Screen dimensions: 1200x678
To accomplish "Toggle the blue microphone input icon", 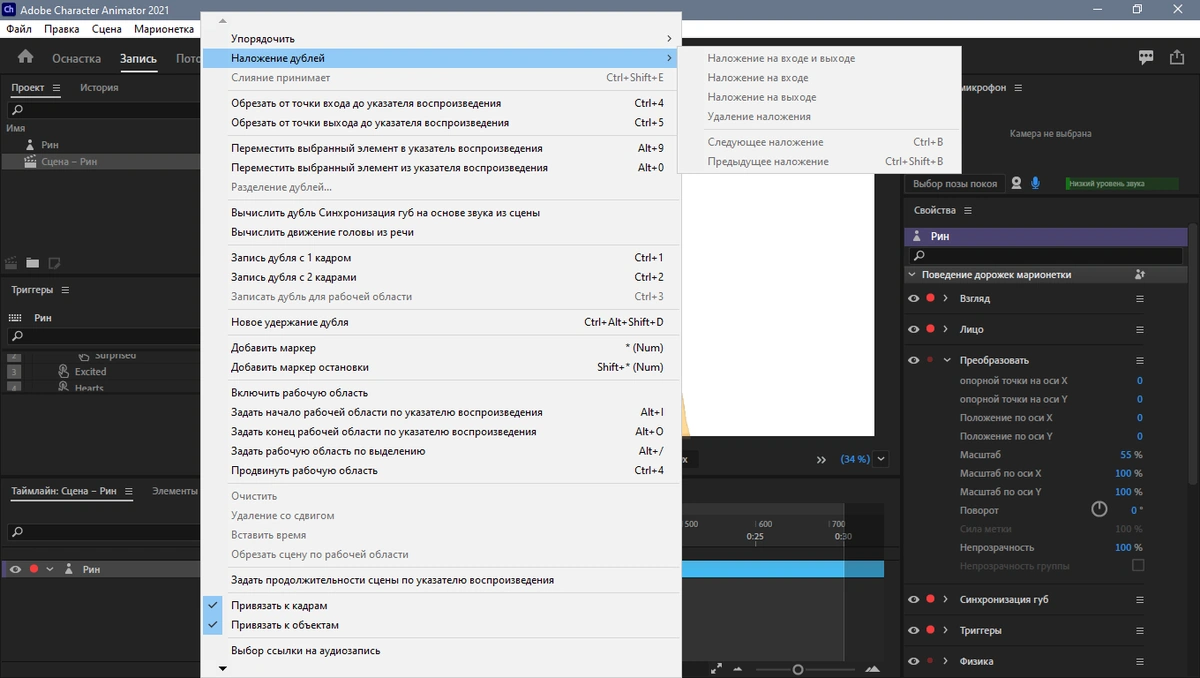I will tap(1036, 183).
